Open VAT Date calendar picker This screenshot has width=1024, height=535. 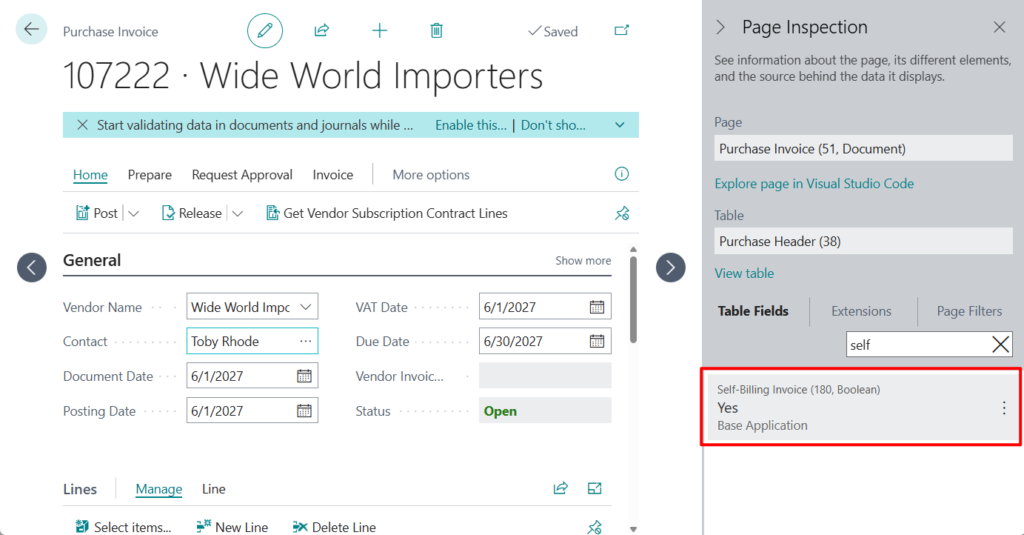597,308
